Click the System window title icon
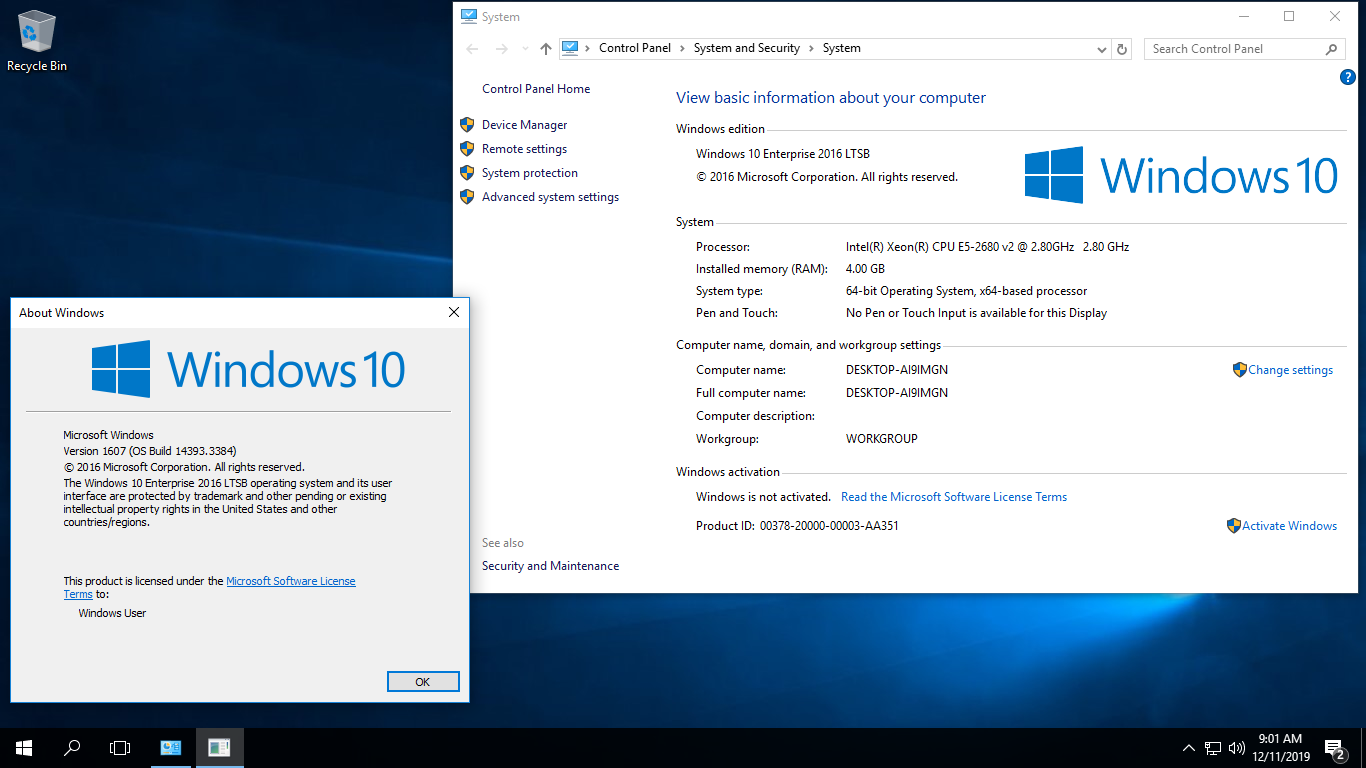 (469, 16)
